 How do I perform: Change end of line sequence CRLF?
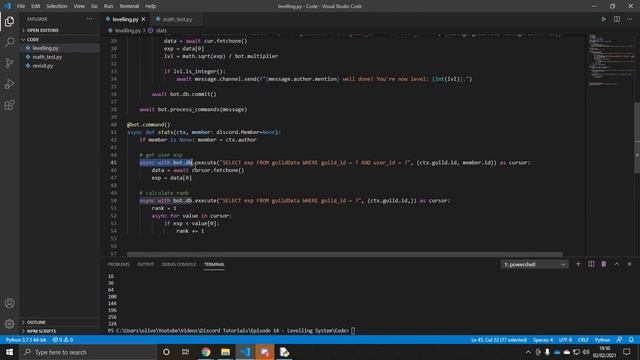point(583,340)
